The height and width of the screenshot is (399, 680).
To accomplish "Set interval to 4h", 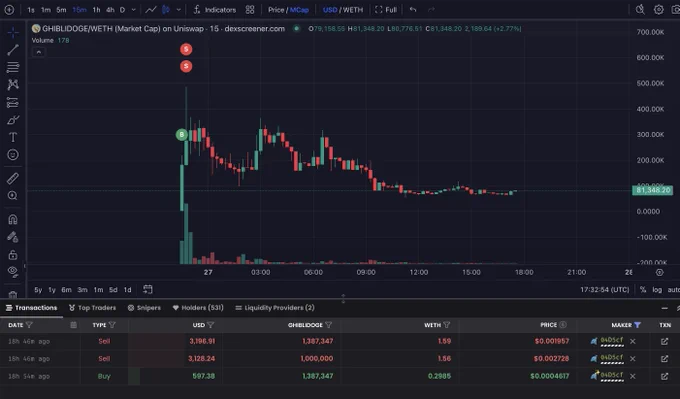I will pos(110,10).
